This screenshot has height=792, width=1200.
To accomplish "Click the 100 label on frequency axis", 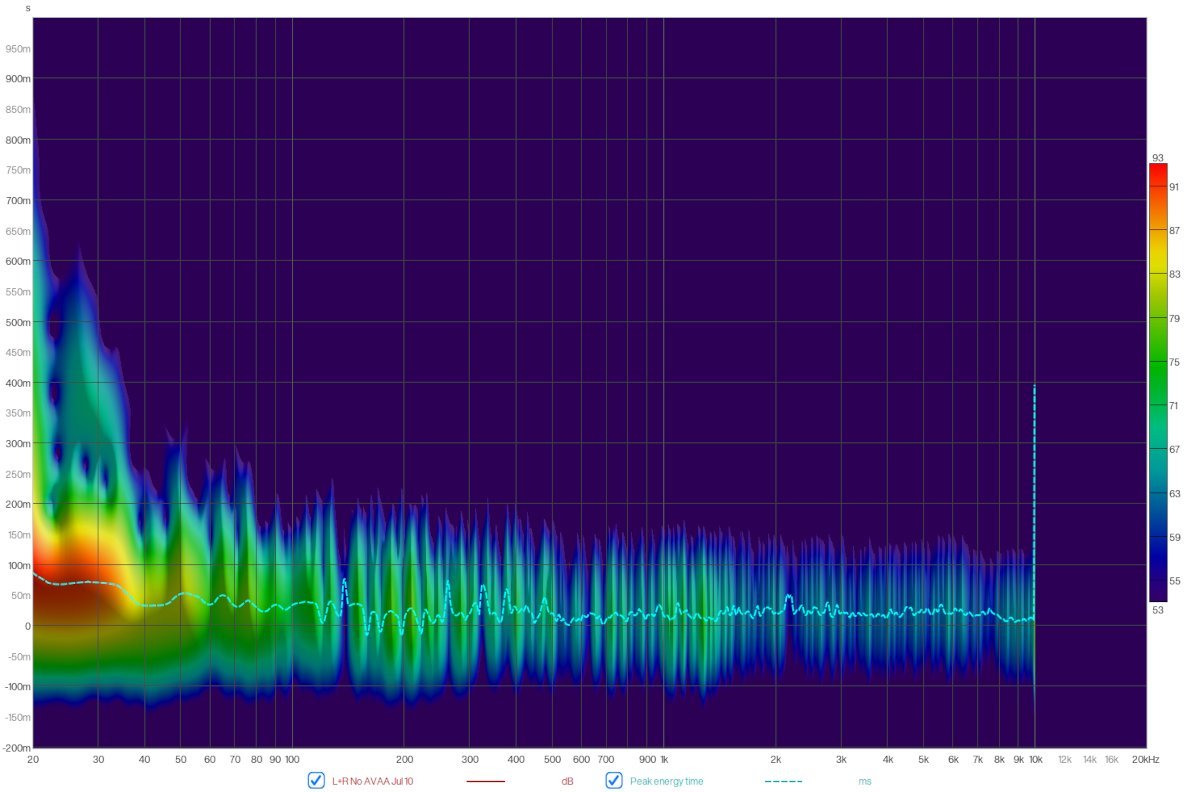I will click(x=292, y=760).
